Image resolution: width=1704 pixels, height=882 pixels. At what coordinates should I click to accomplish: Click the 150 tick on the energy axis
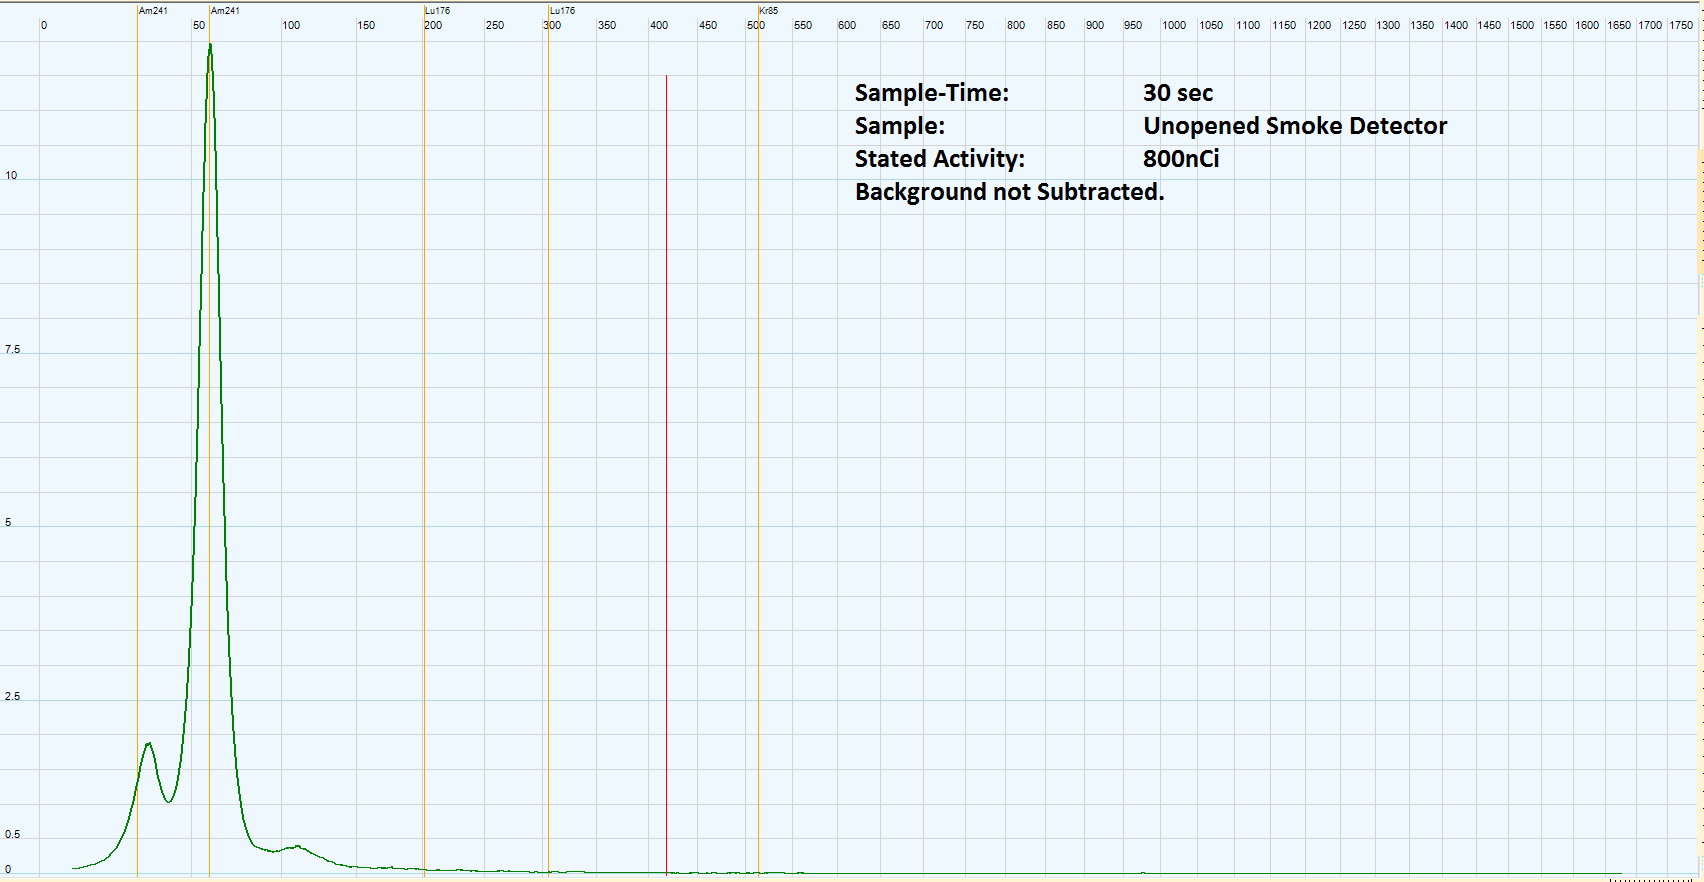click(x=366, y=25)
